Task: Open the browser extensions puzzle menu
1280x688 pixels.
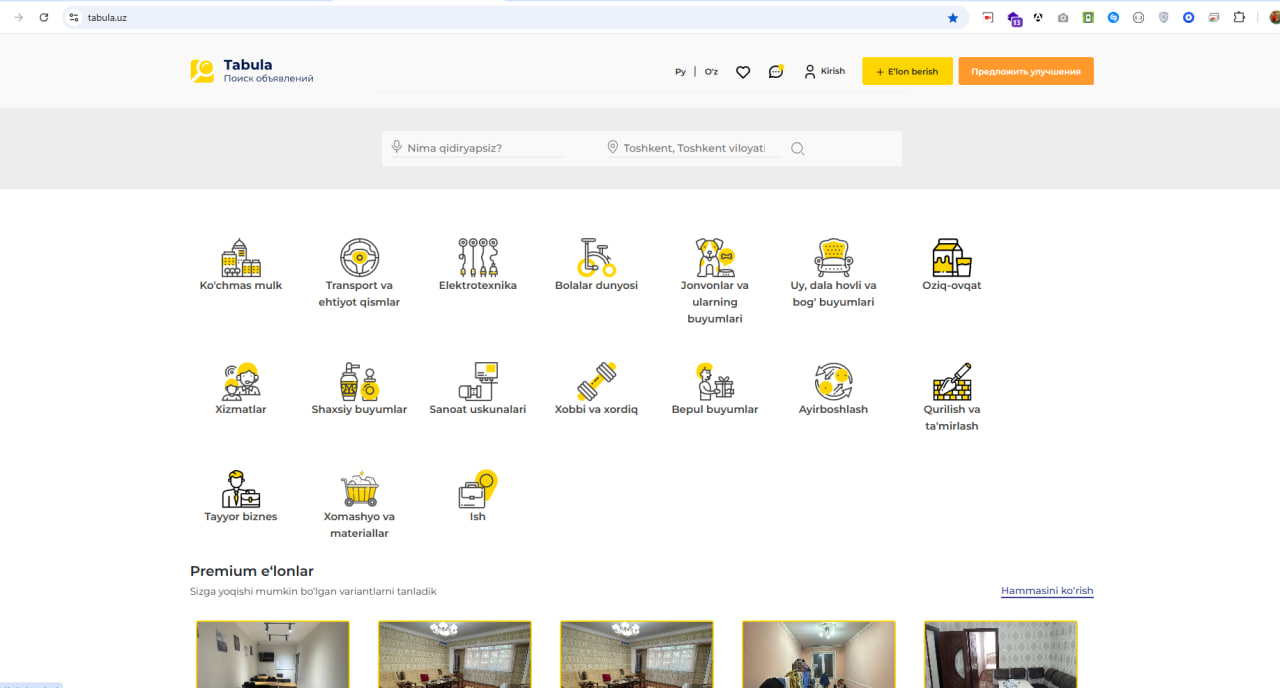Action: click(x=1239, y=18)
